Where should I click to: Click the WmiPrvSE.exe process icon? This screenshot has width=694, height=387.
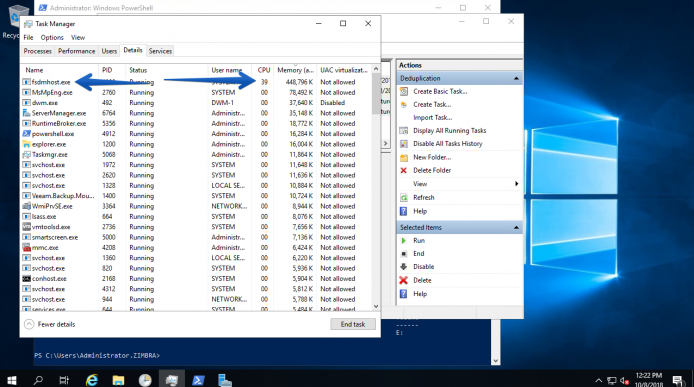[x=27, y=206]
